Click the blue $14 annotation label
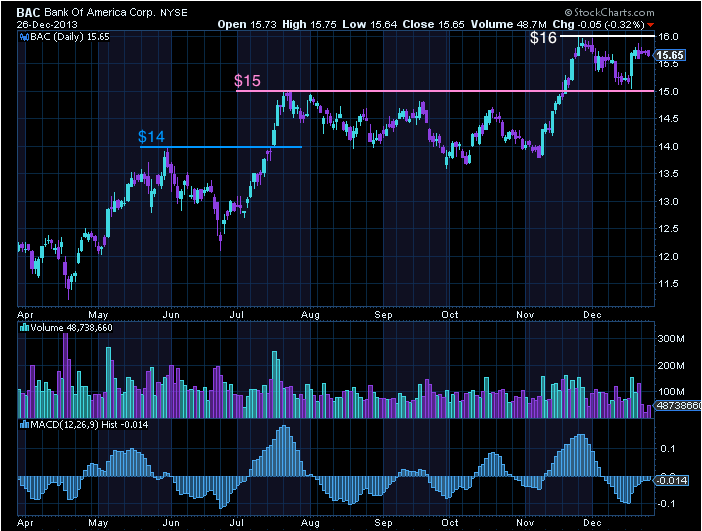 [x=151, y=137]
